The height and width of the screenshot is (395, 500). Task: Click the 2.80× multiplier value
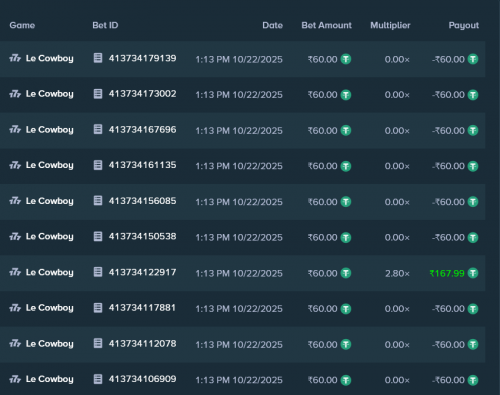397,273
